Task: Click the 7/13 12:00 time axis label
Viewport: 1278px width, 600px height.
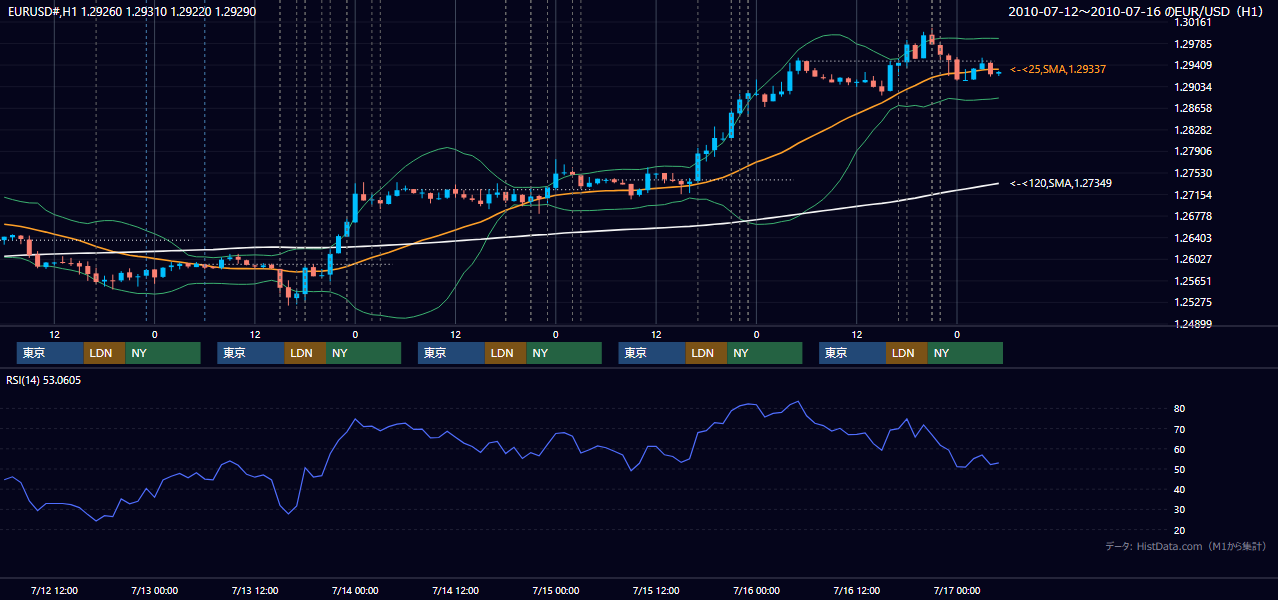Action: click(x=254, y=590)
